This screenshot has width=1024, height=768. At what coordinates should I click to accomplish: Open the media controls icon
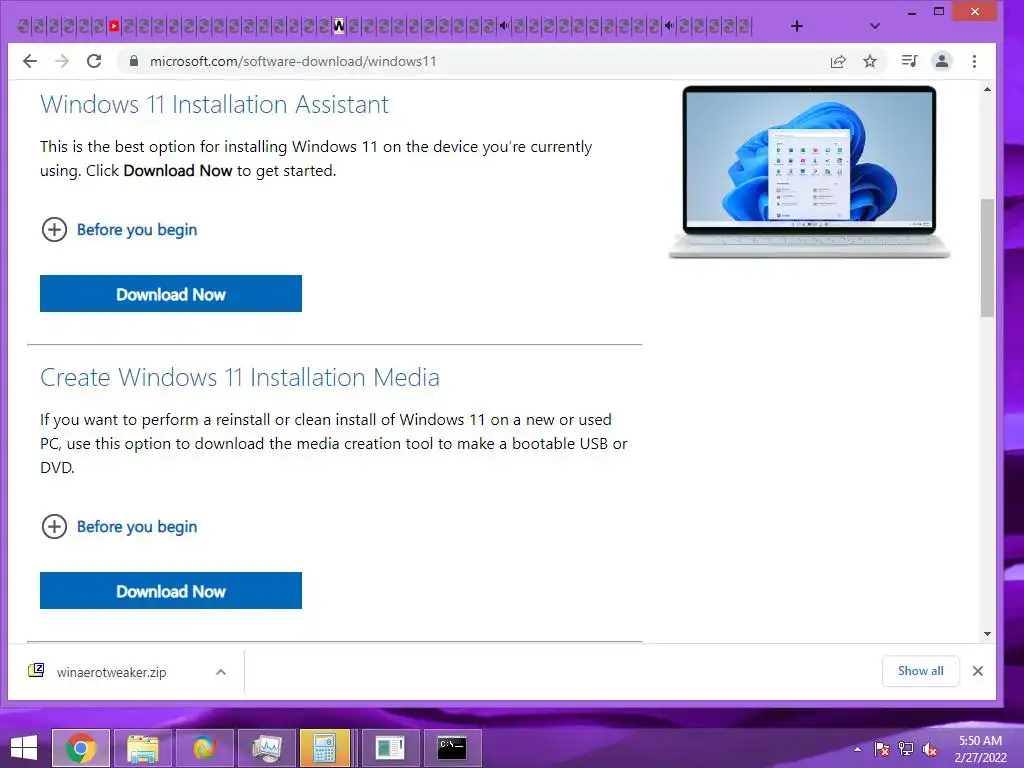[x=909, y=61]
